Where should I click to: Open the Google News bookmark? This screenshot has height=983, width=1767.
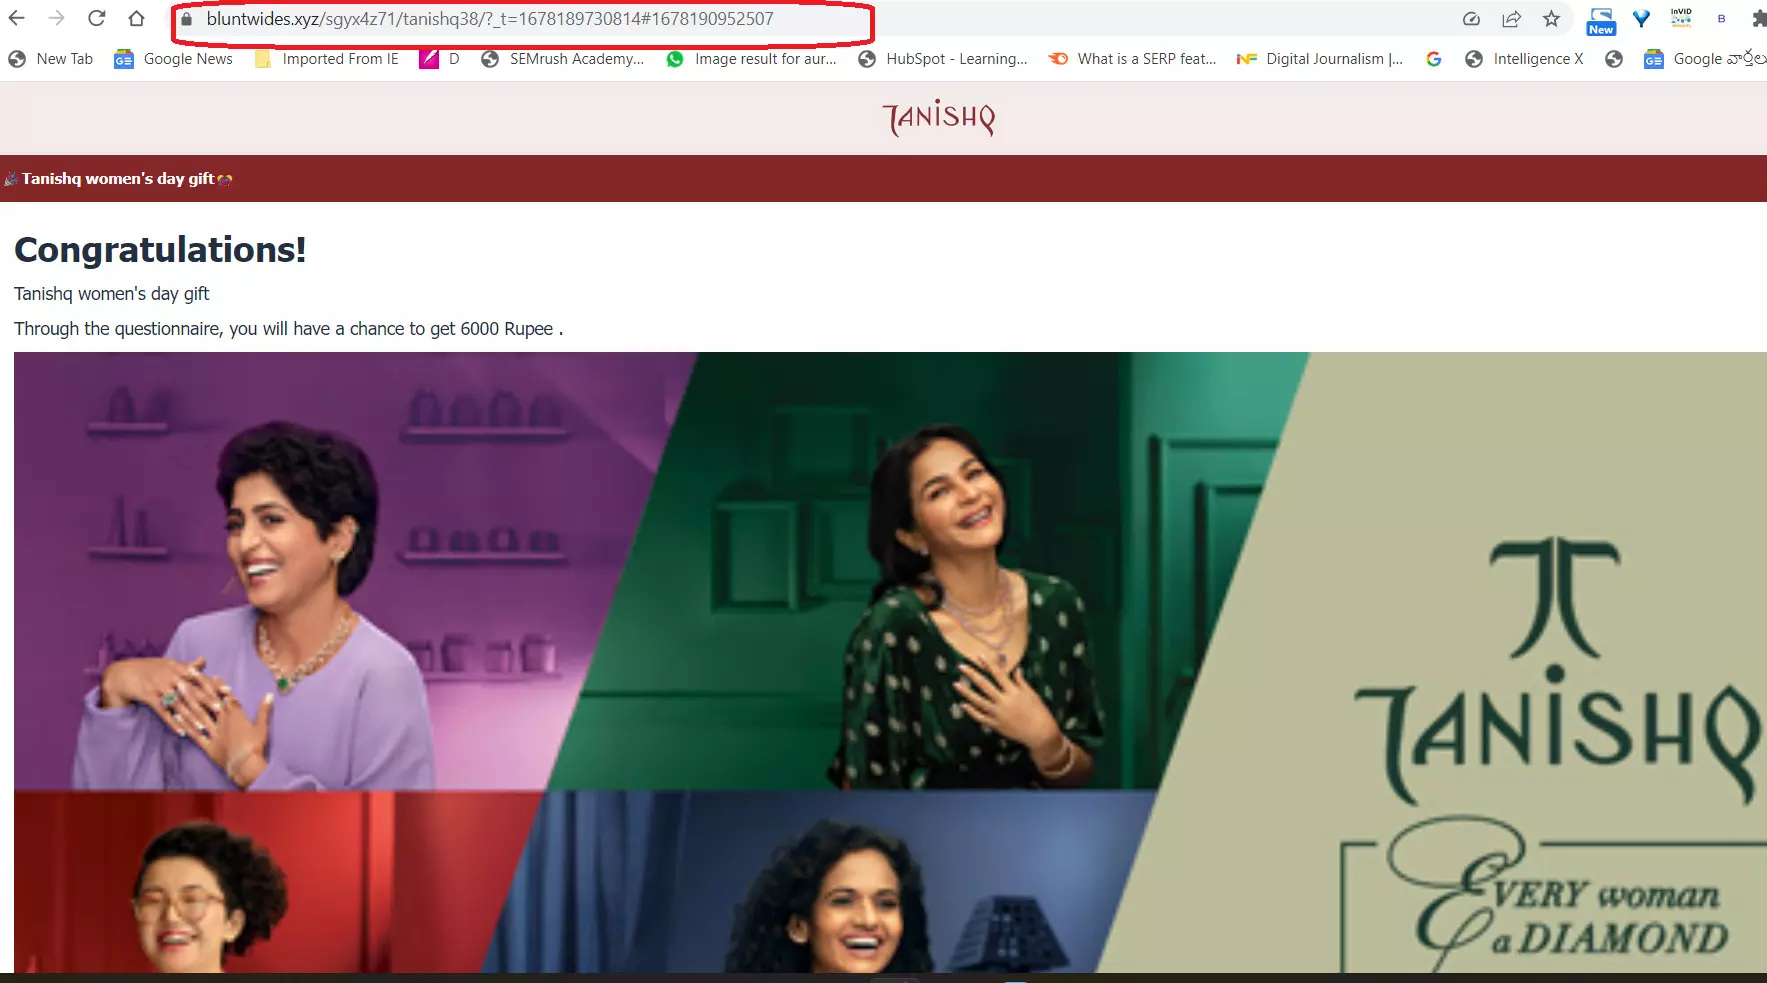(174, 59)
